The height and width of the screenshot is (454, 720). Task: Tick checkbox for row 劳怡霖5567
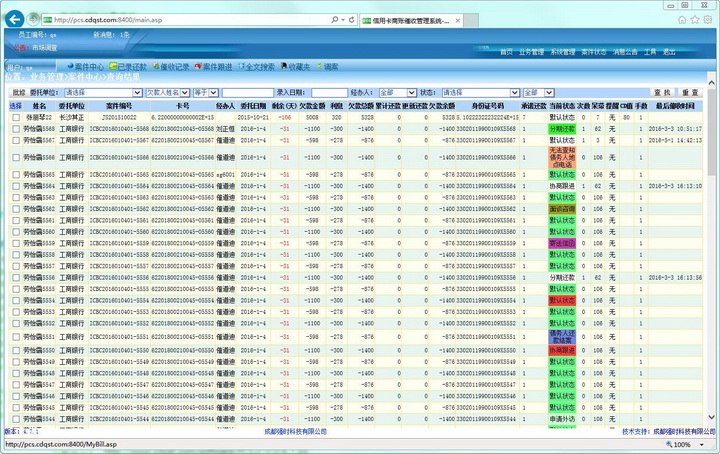tap(16, 140)
